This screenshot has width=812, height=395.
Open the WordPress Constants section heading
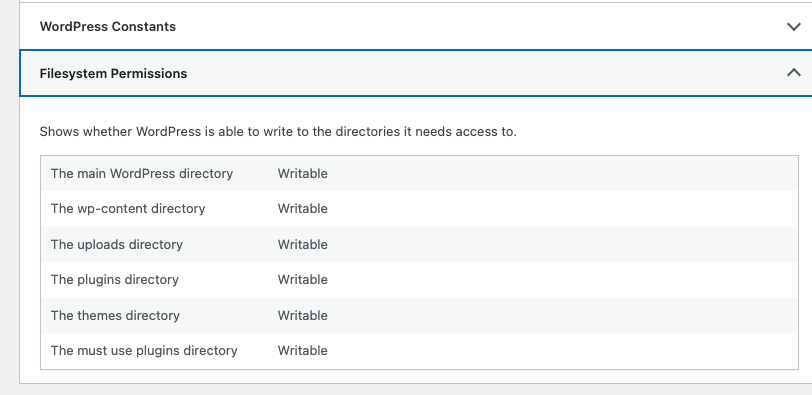(108, 26)
